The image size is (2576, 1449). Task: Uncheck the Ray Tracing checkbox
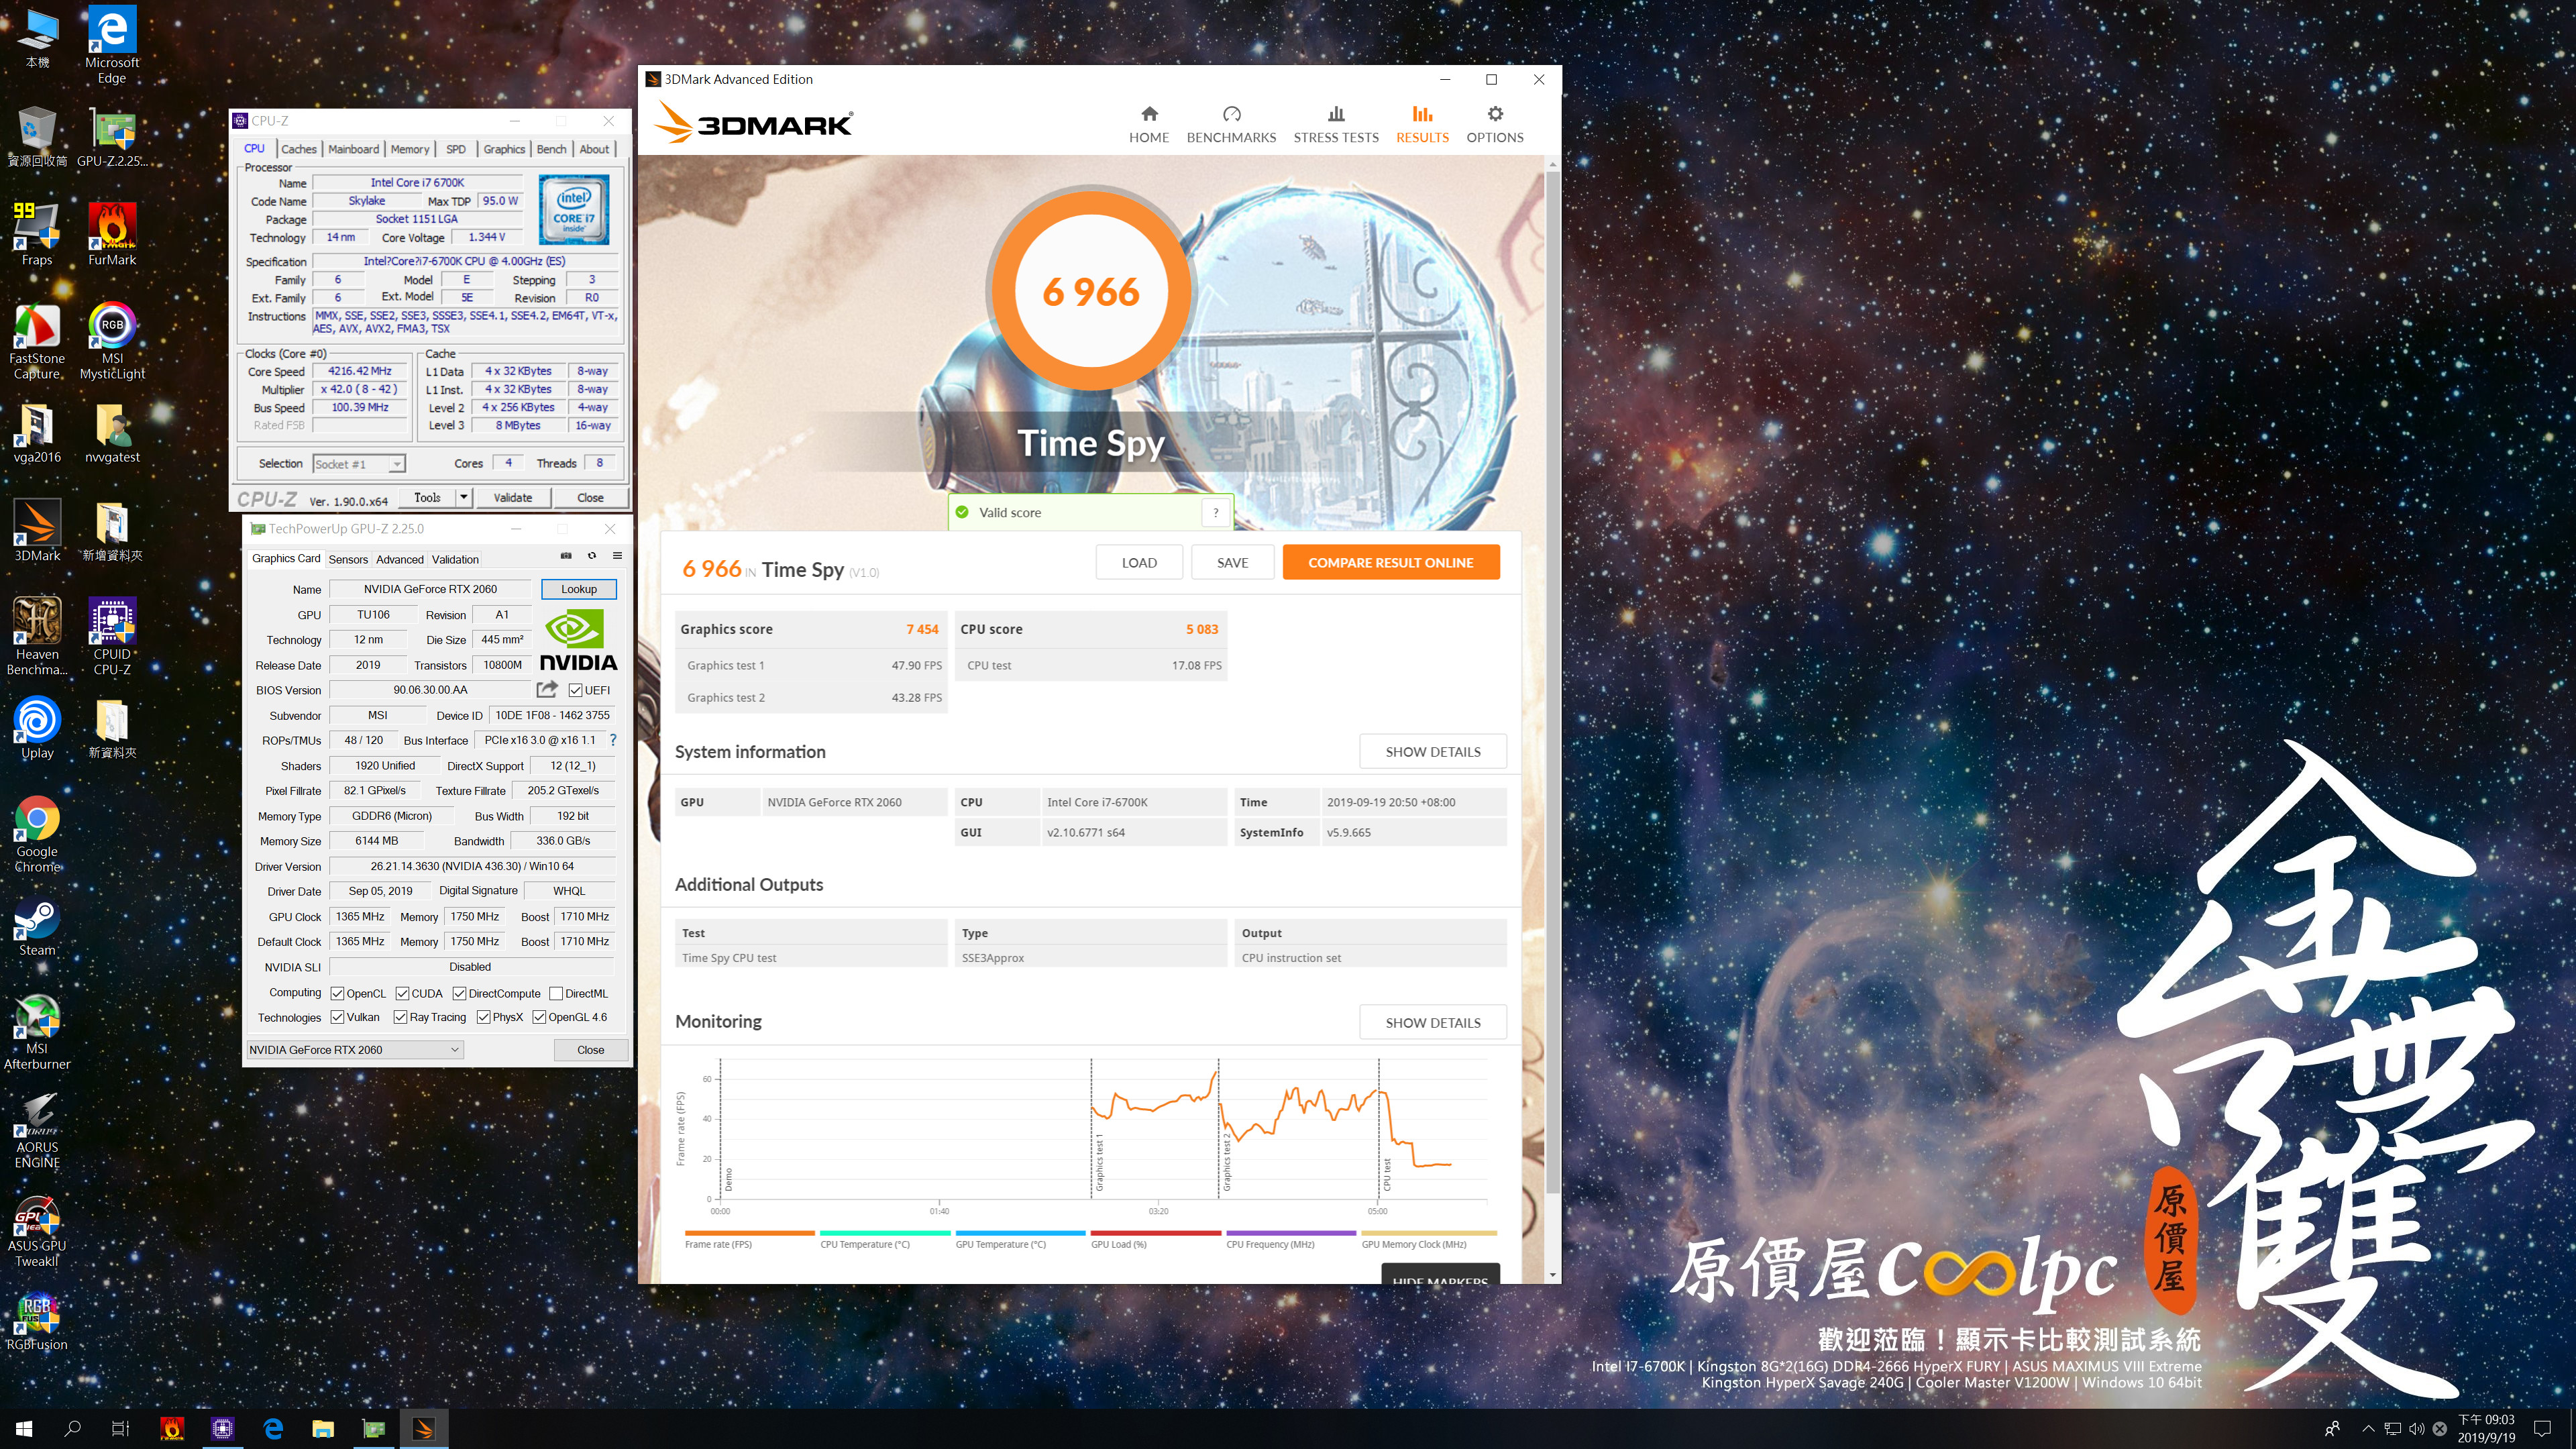pyautogui.click(x=400, y=1017)
